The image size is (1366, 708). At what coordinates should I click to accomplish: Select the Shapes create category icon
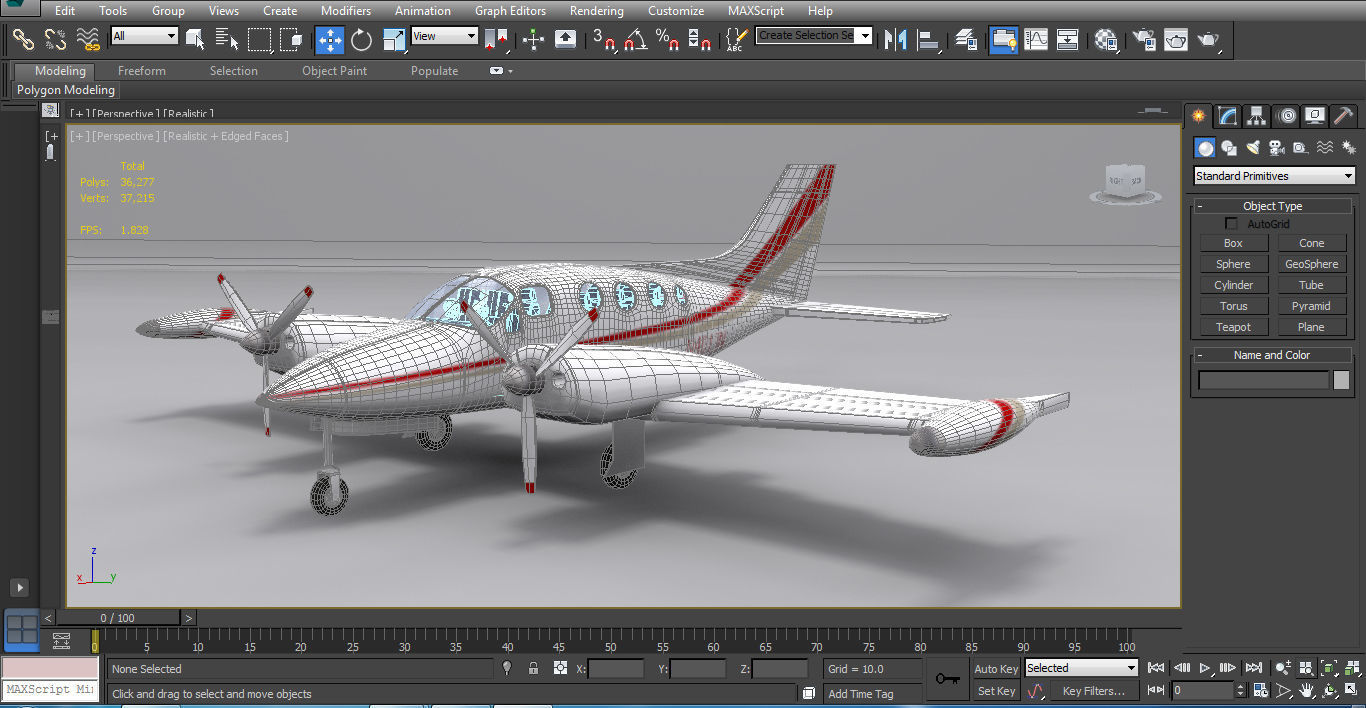1229,148
